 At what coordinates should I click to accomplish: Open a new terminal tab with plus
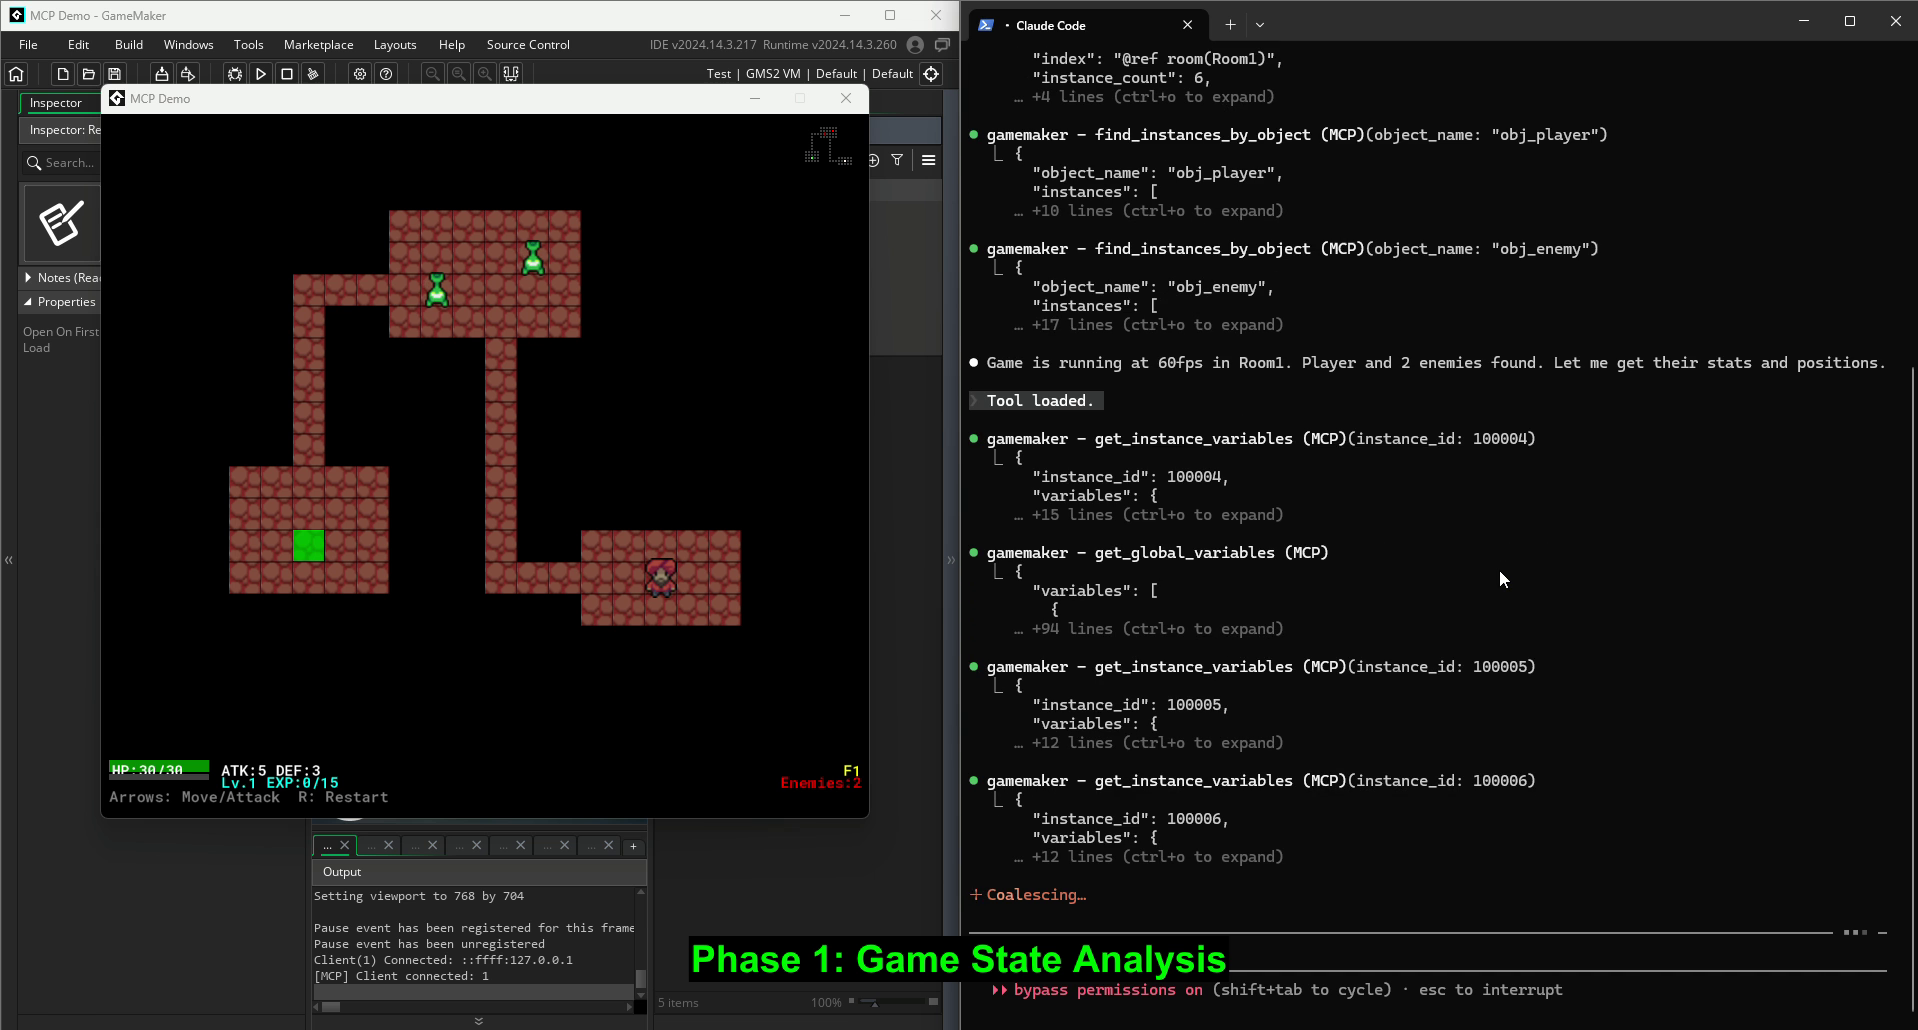click(x=1230, y=25)
